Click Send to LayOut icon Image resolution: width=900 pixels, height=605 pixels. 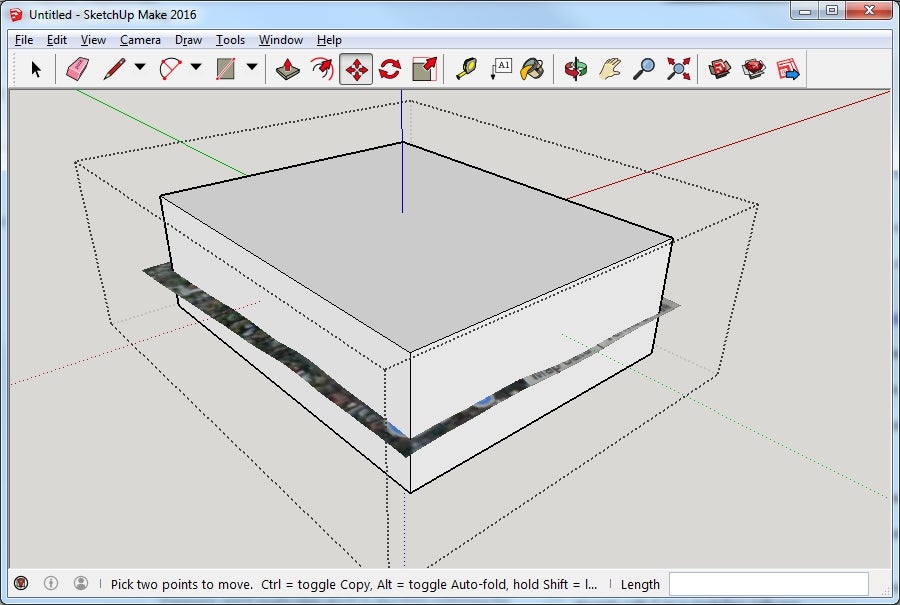(788, 69)
